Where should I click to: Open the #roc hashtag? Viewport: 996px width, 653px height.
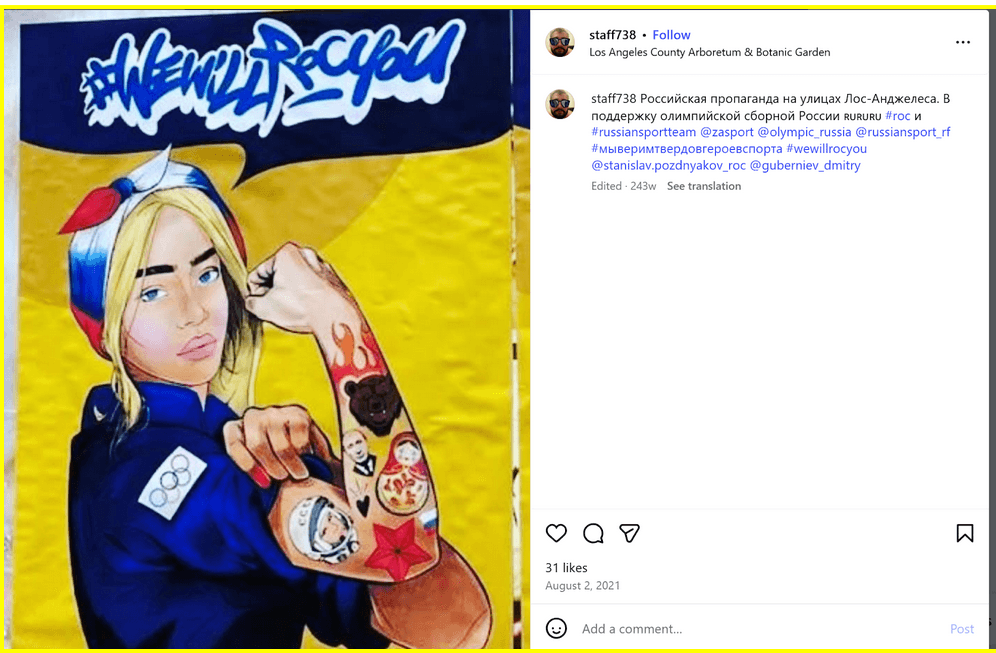(x=898, y=116)
